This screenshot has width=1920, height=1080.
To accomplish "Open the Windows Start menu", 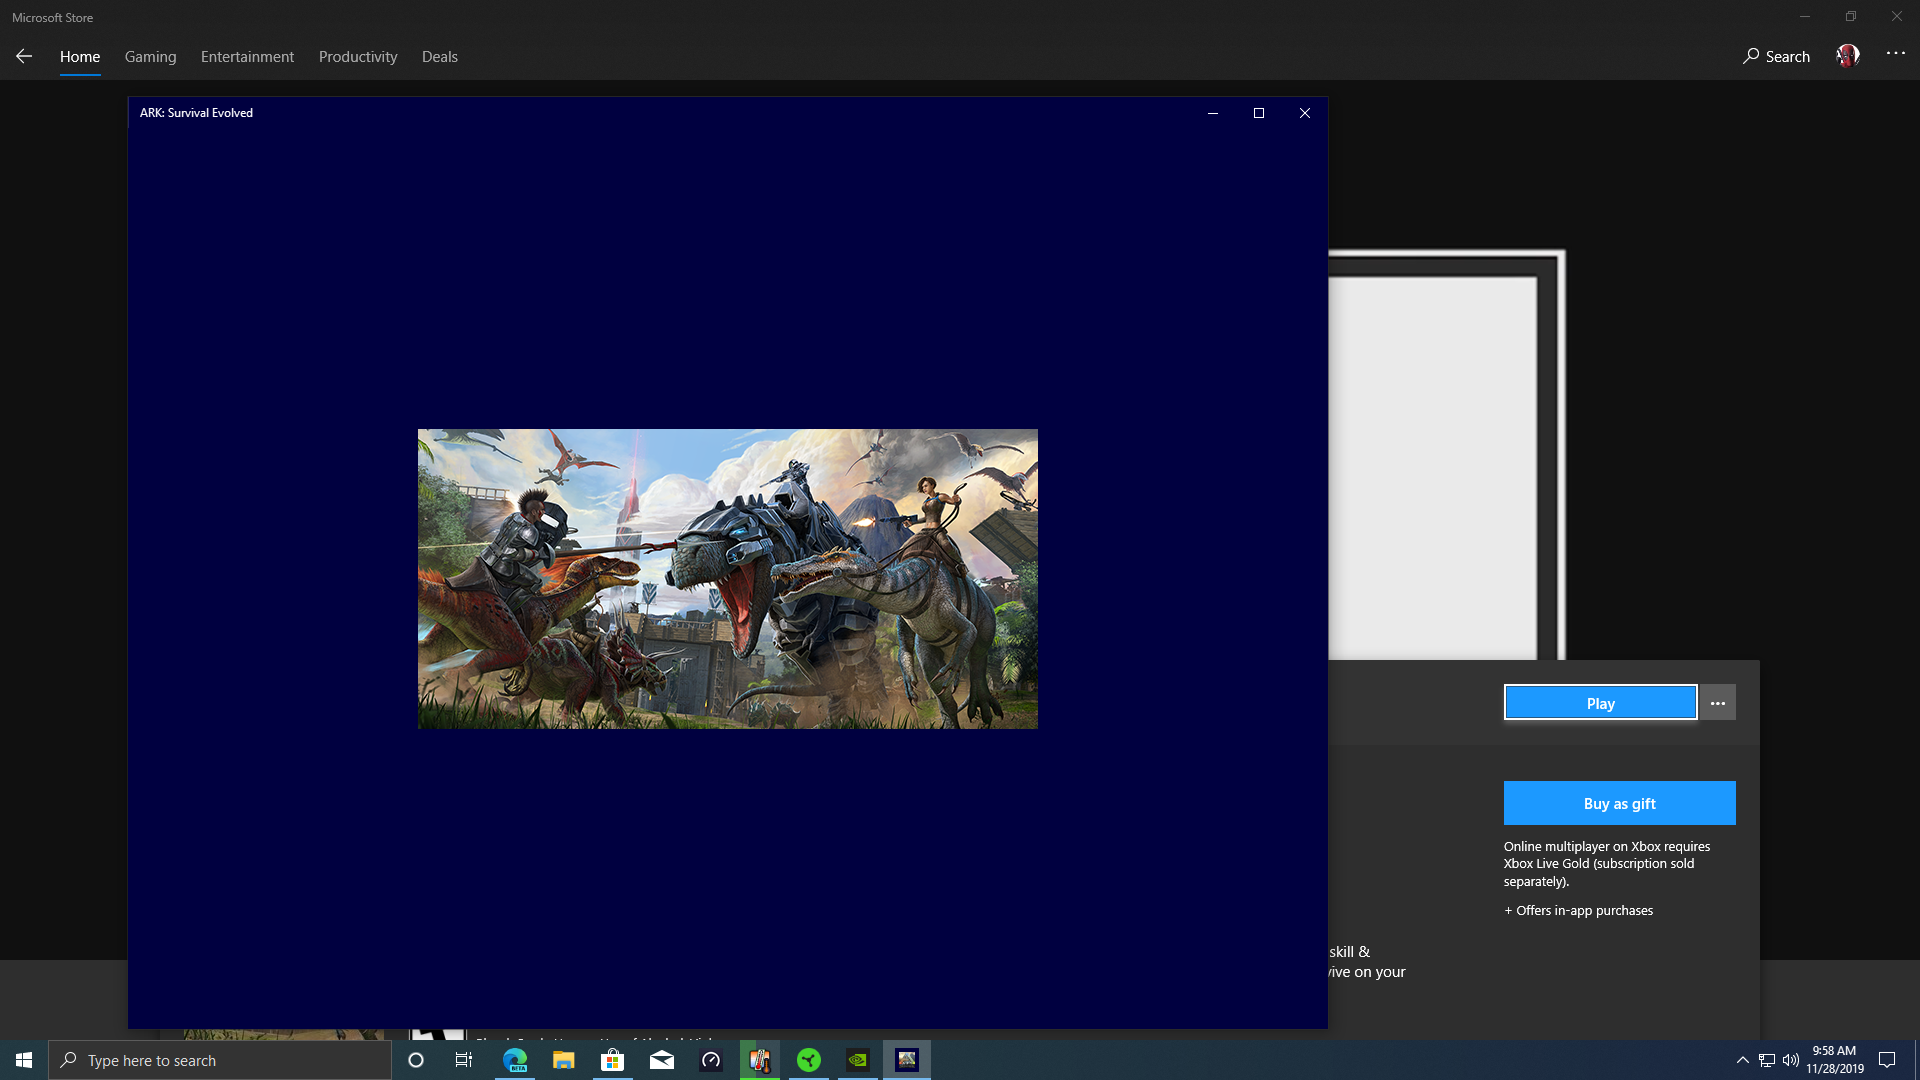I will click(x=24, y=1060).
